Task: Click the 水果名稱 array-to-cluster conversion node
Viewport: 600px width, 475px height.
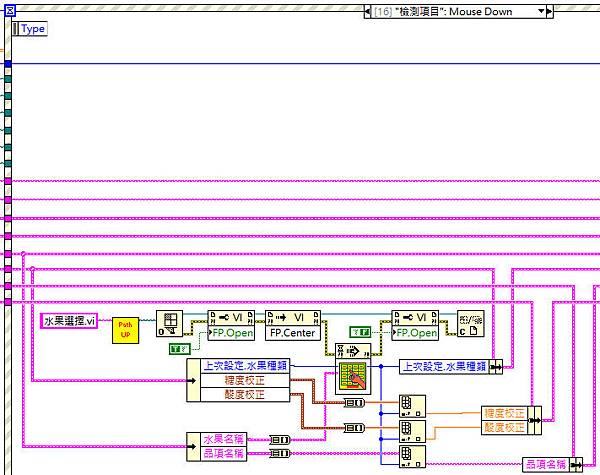Action: click(x=280, y=440)
